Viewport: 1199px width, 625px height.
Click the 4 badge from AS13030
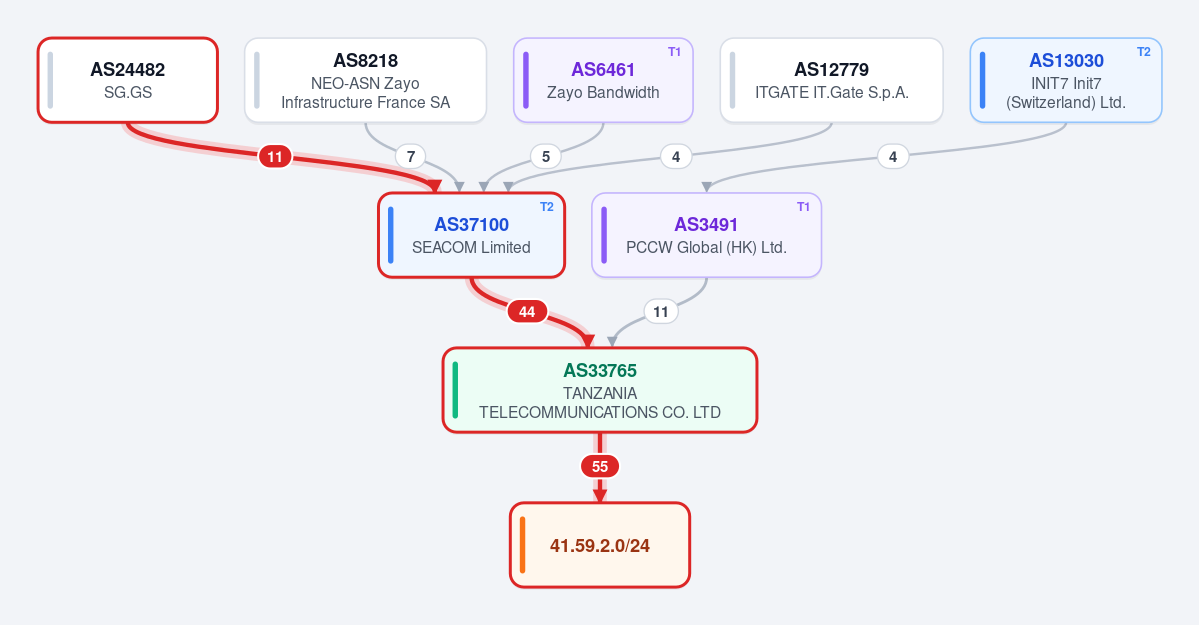pyautogui.click(x=893, y=157)
